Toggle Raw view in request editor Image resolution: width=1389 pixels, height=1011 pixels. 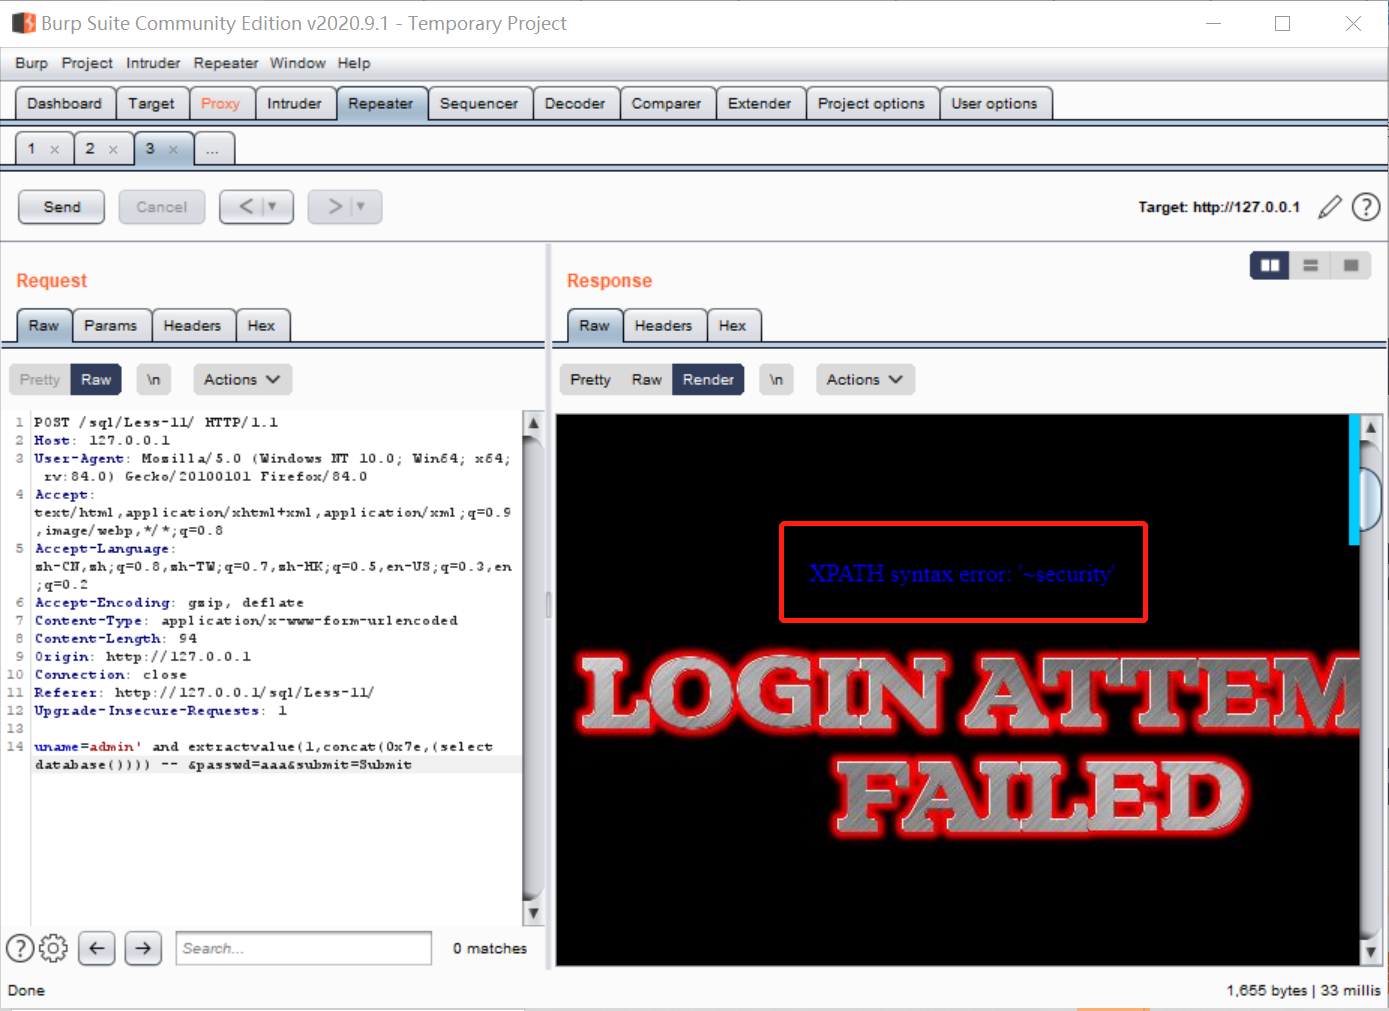96,380
